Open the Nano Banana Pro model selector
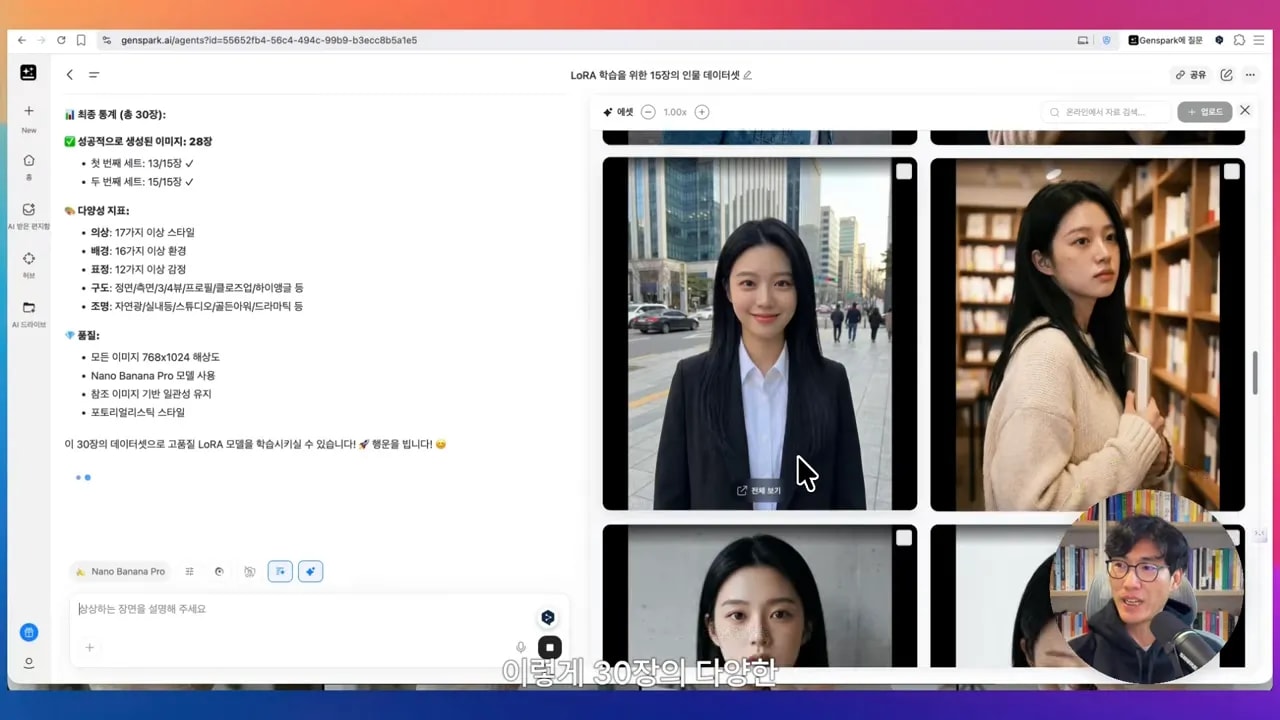Image resolution: width=1280 pixels, height=720 pixels. 119,571
